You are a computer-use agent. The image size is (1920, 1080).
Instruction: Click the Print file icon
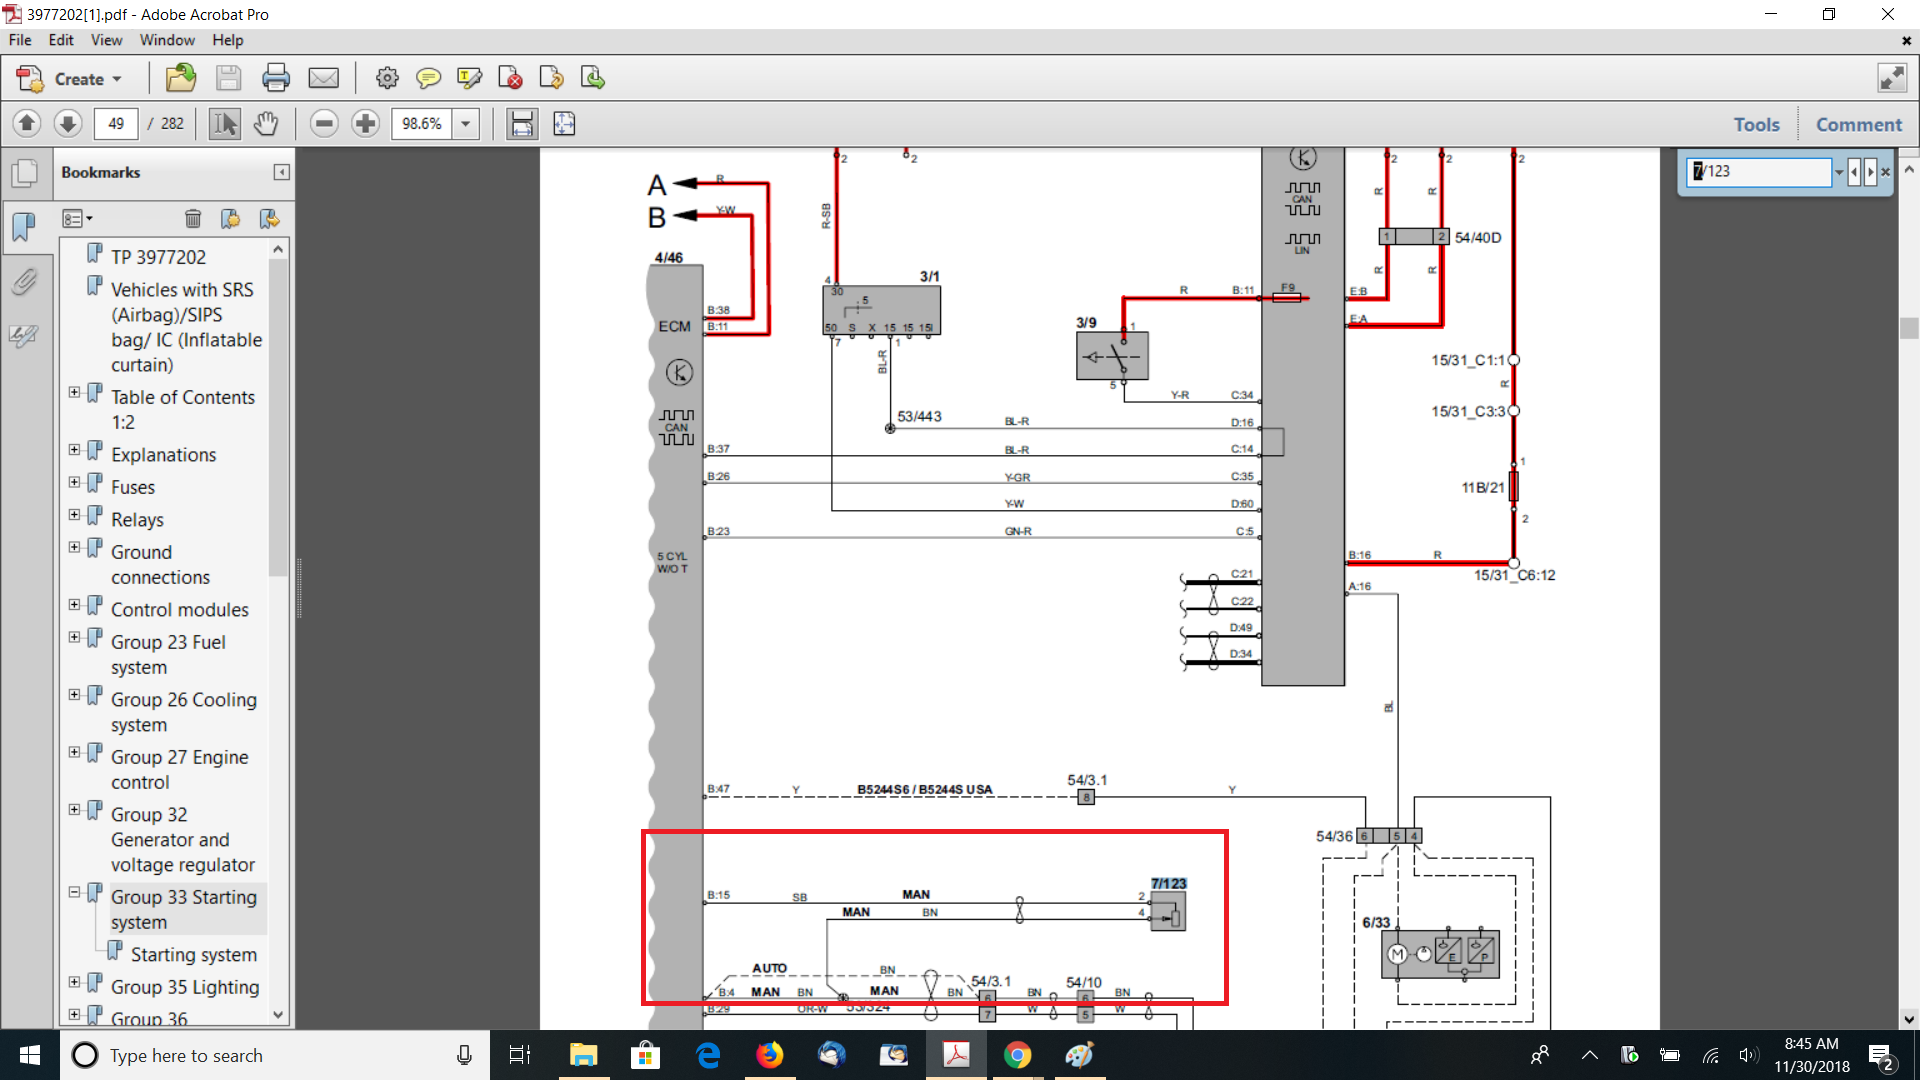pyautogui.click(x=275, y=78)
